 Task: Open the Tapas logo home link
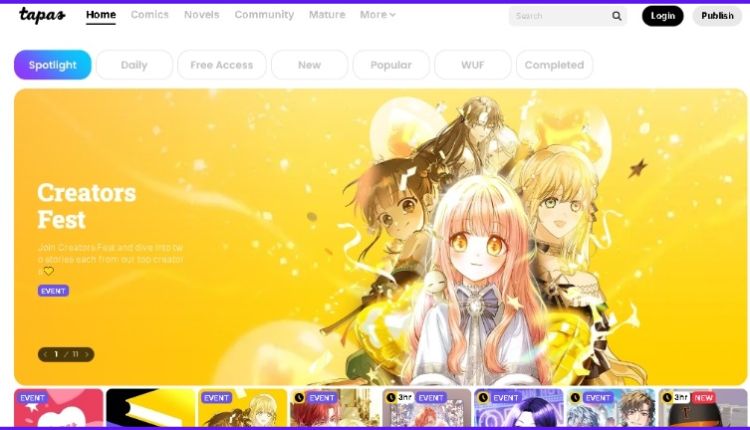click(x=42, y=15)
